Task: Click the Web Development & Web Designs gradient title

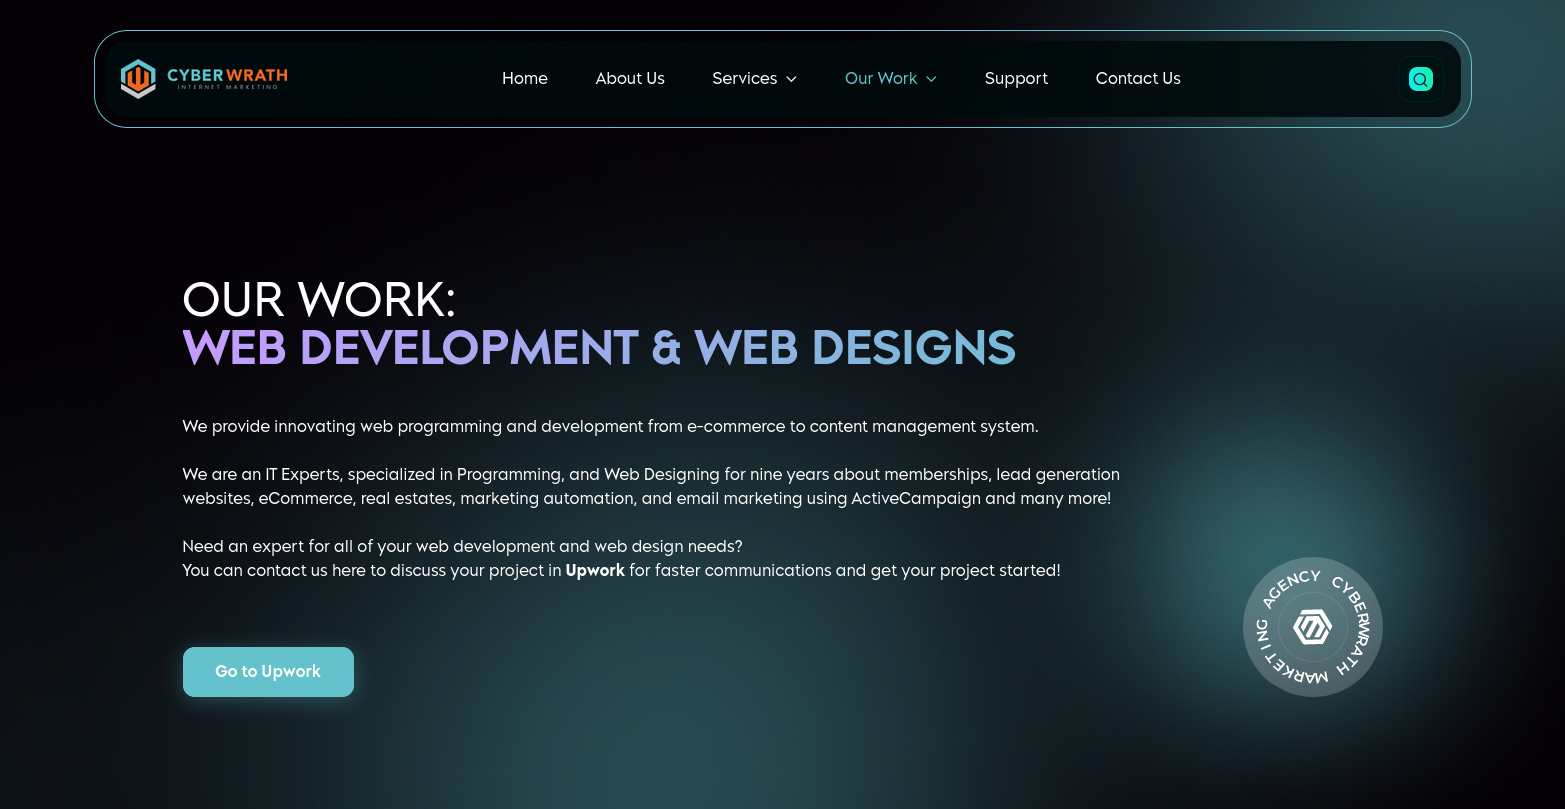Action: (x=598, y=348)
